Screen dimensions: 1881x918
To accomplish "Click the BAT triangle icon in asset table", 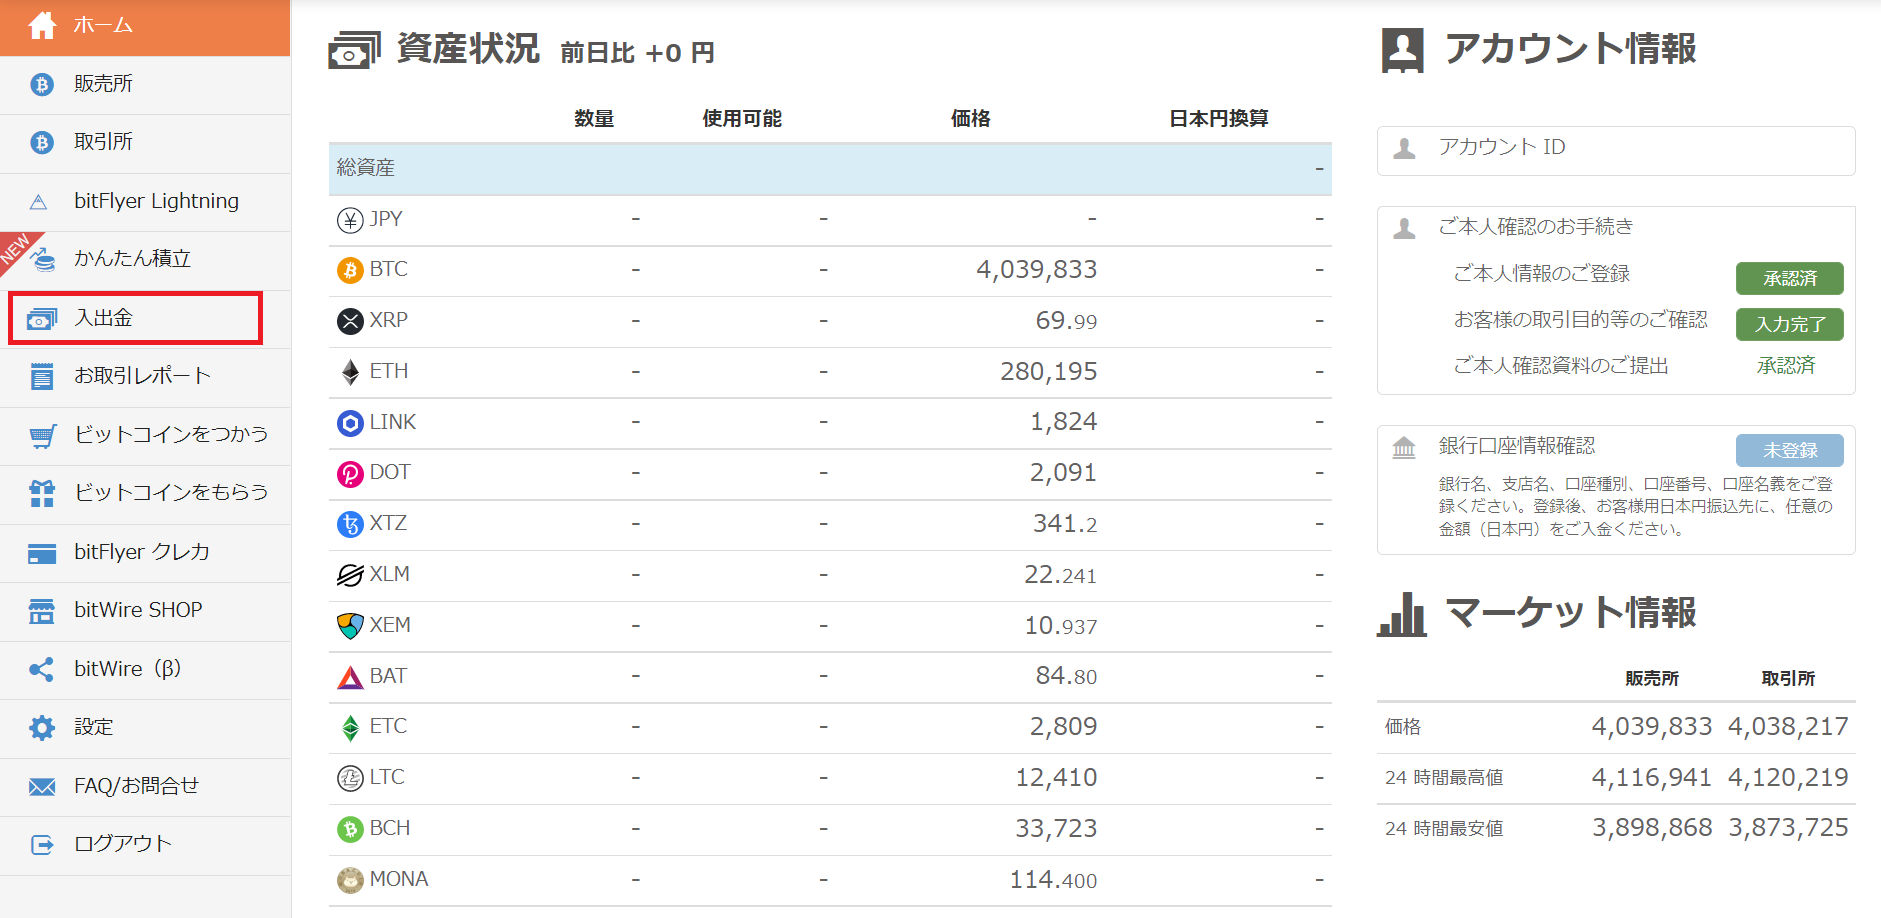I will pos(350,677).
